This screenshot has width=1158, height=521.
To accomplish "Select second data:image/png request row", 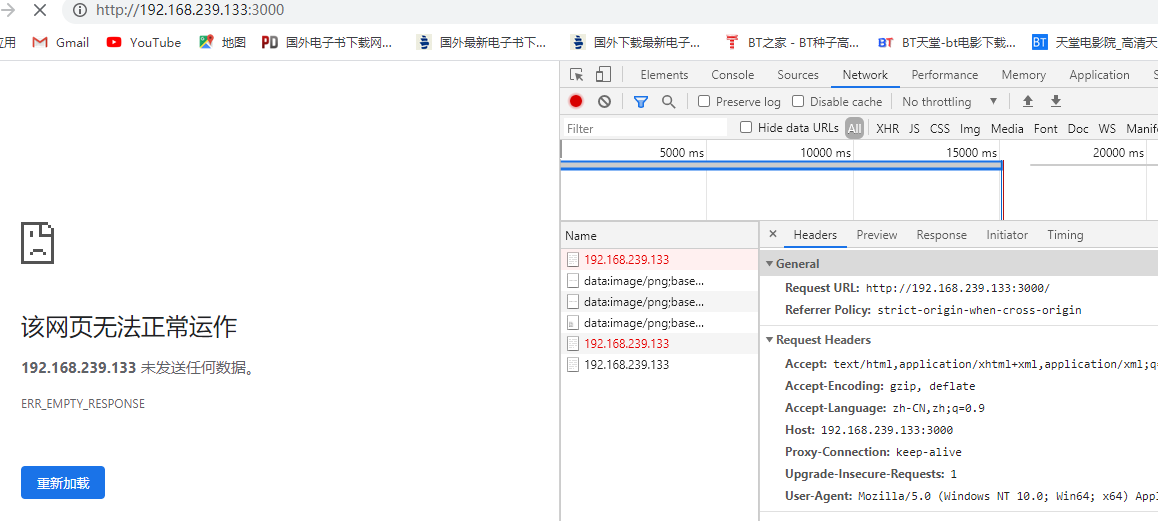I will 659,302.
